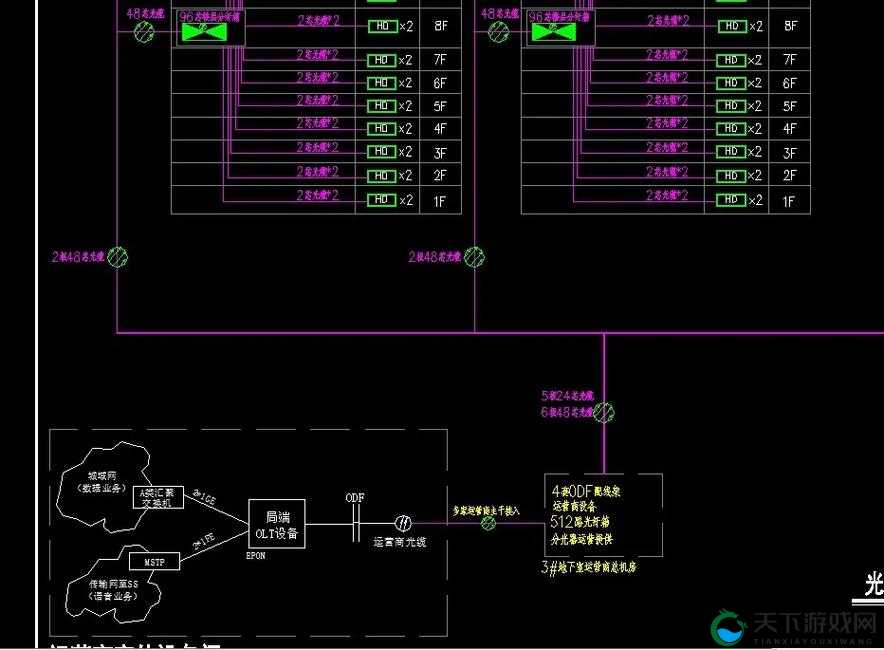Click the ODF capacitor-style symbol
This screenshot has width=884, height=650.
[x=356, y=524]
